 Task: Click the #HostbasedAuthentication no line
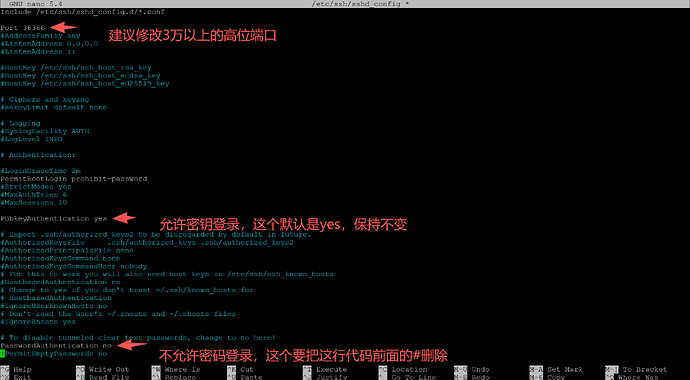[60, 282]
